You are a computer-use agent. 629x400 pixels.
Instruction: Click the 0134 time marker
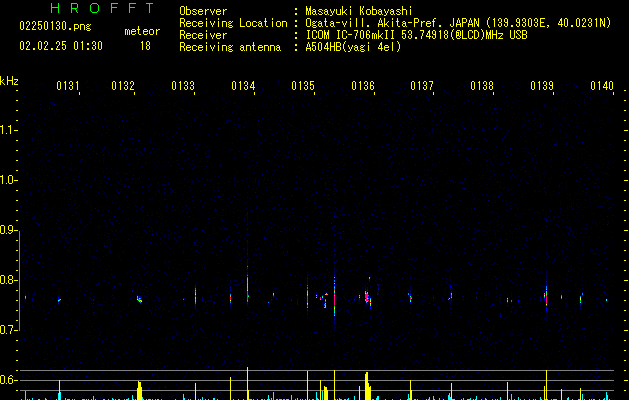(x=243, y=86)
